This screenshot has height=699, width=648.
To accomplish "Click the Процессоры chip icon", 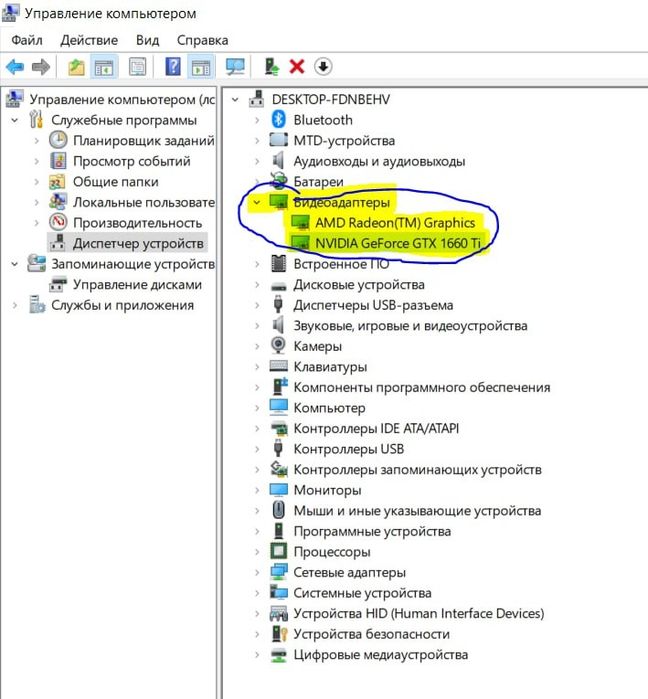I will [x=279, y=551].
